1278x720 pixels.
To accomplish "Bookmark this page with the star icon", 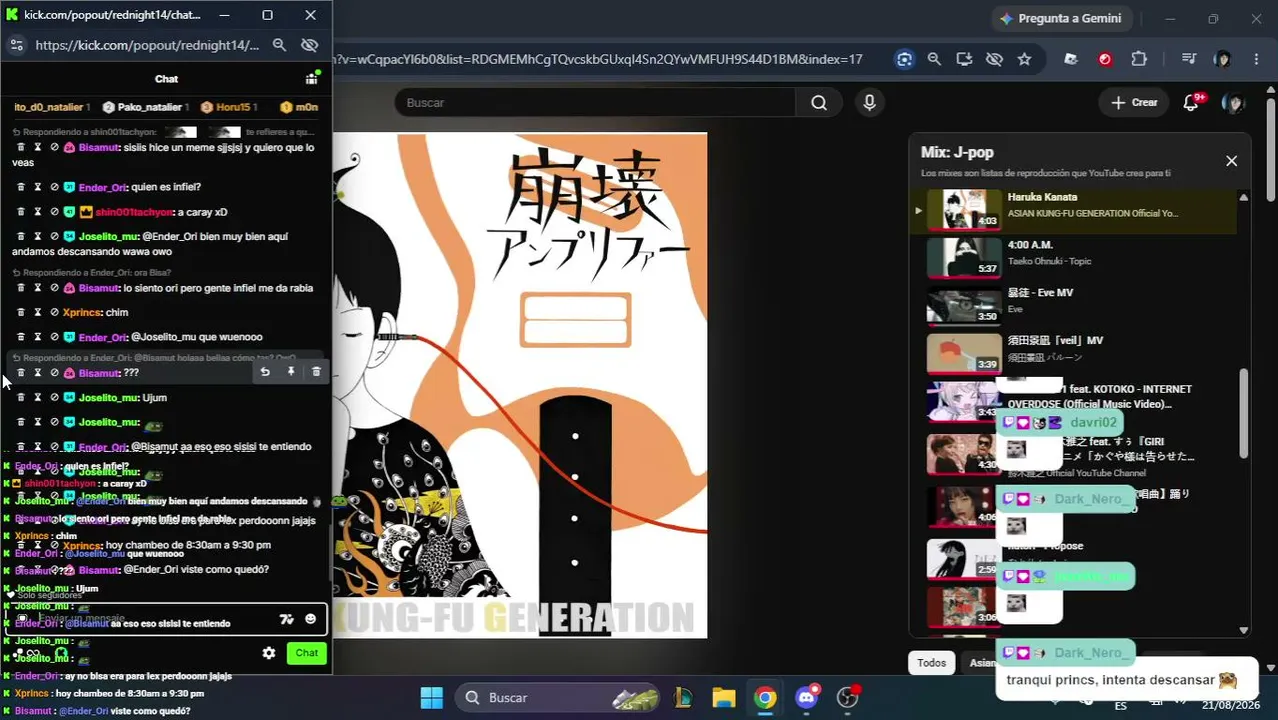I will point(1024,59).
